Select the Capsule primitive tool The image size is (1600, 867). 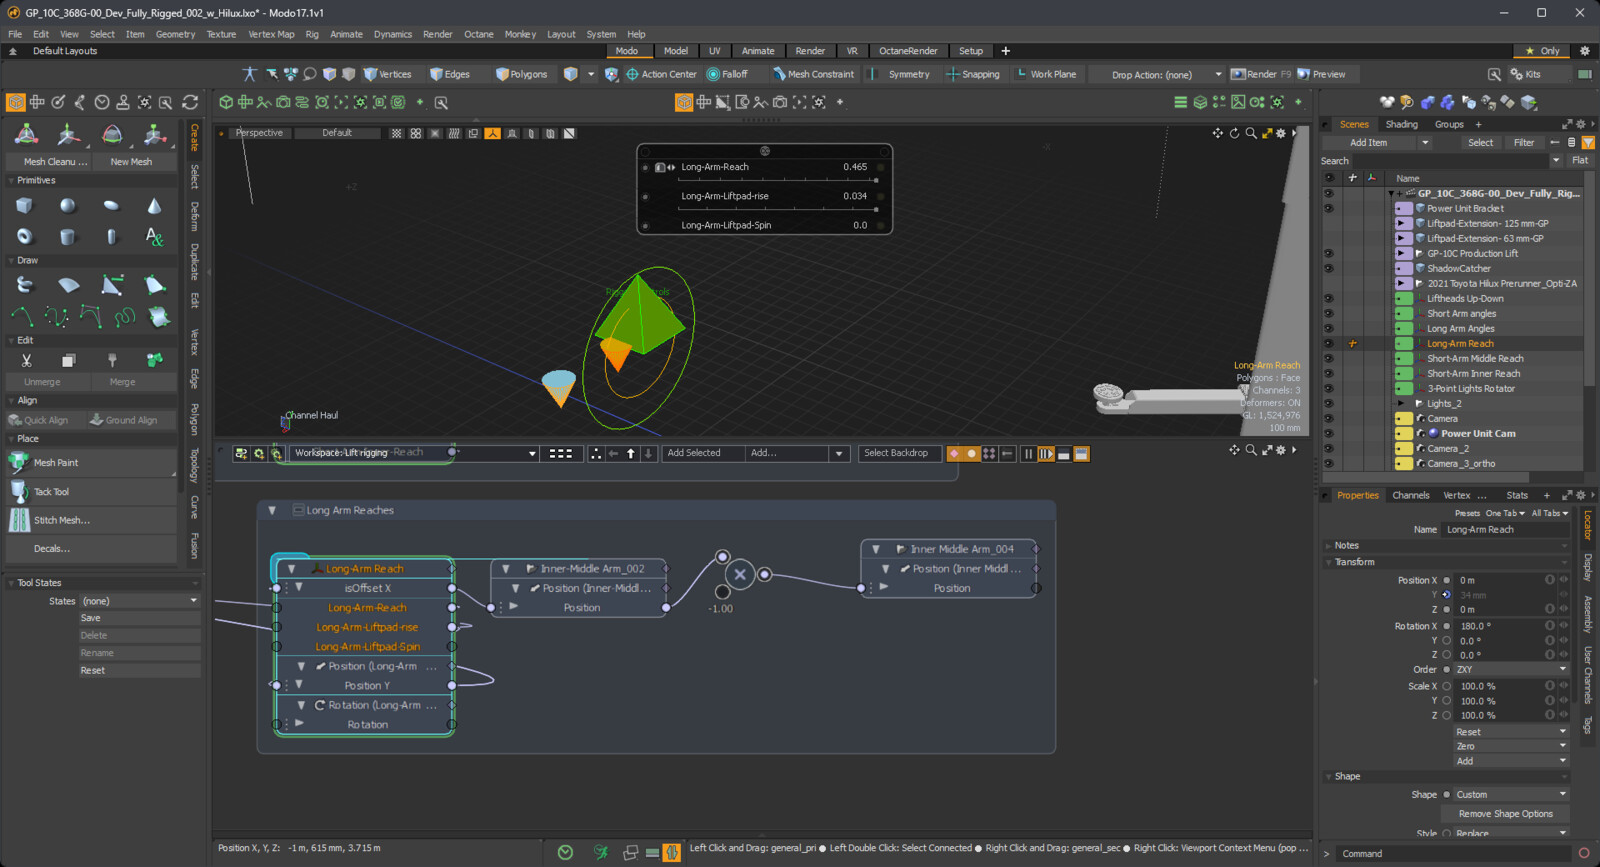point(111,237)
